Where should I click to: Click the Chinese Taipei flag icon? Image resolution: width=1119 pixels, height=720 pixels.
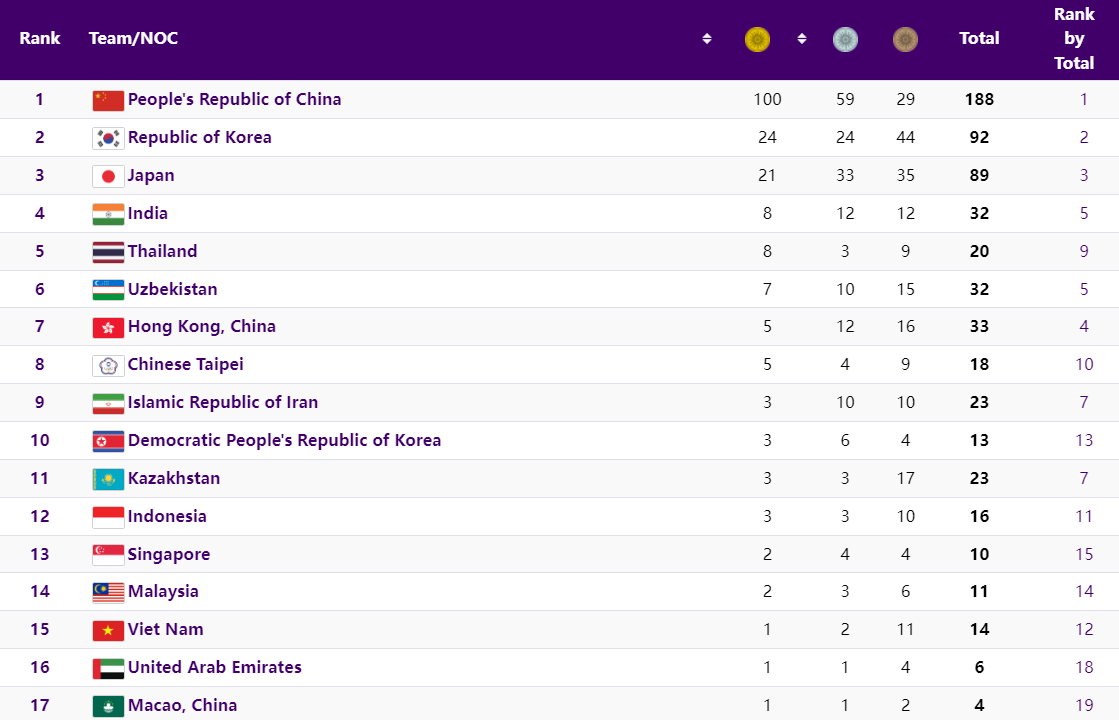point(108,366)
